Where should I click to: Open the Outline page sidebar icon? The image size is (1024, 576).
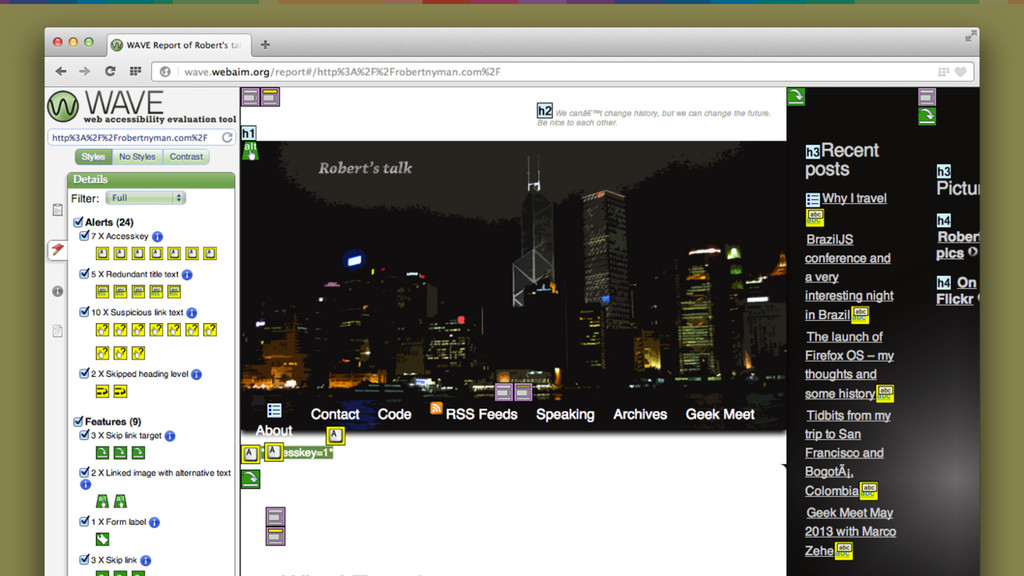57,331
